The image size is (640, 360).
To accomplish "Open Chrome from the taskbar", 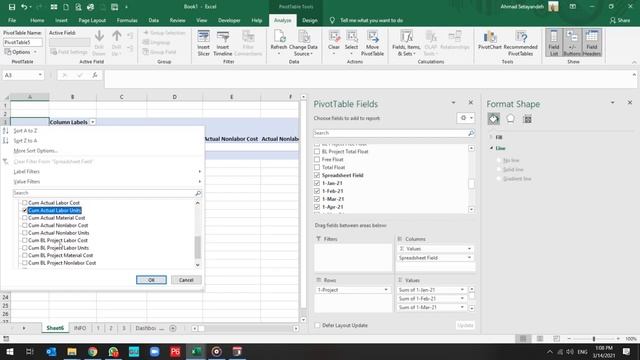I will (x=93, y=351).
